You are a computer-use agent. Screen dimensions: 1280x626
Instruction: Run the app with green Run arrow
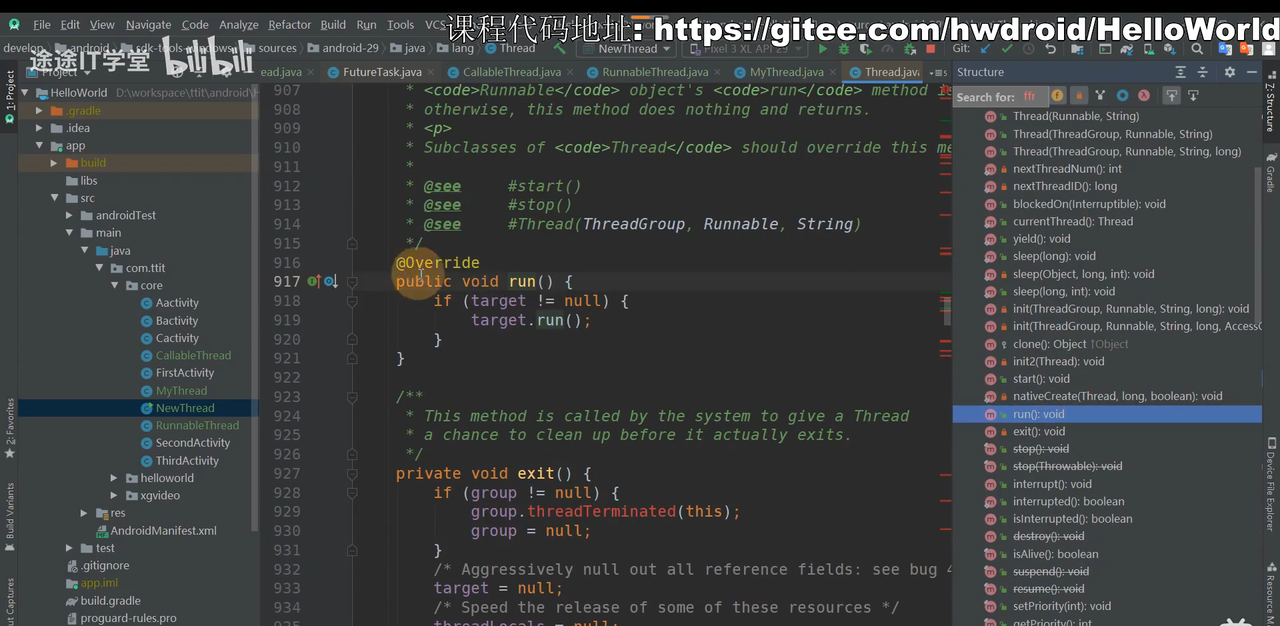(823, 49)
